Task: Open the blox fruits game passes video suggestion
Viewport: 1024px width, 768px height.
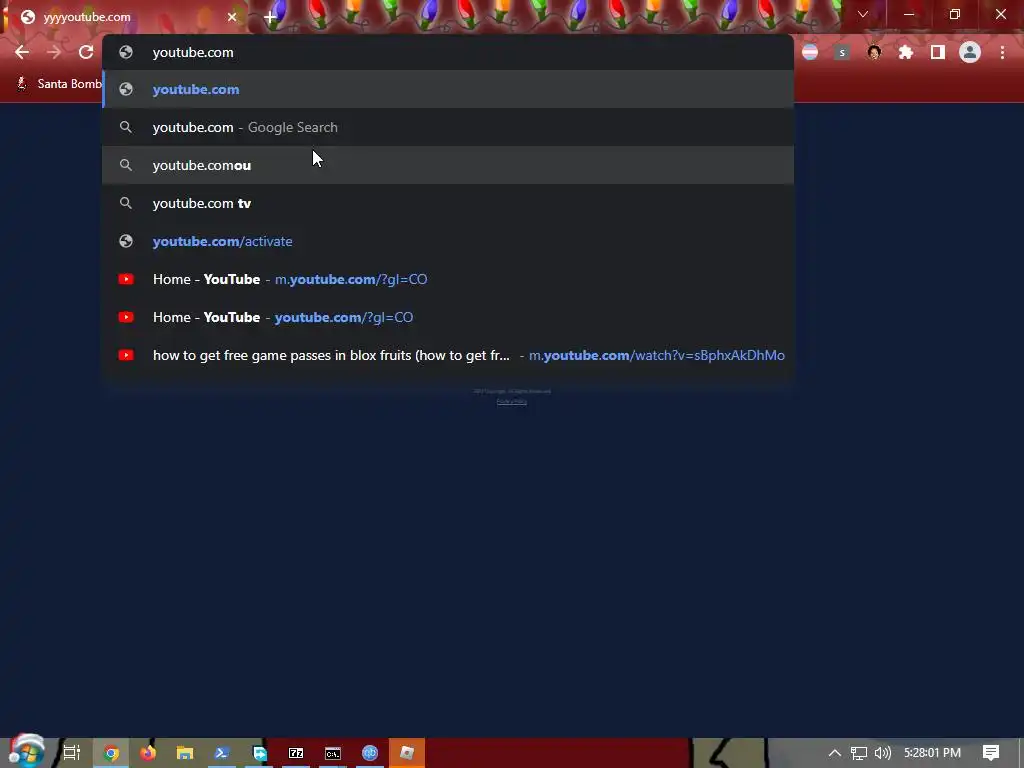Action: click(448, 355)
